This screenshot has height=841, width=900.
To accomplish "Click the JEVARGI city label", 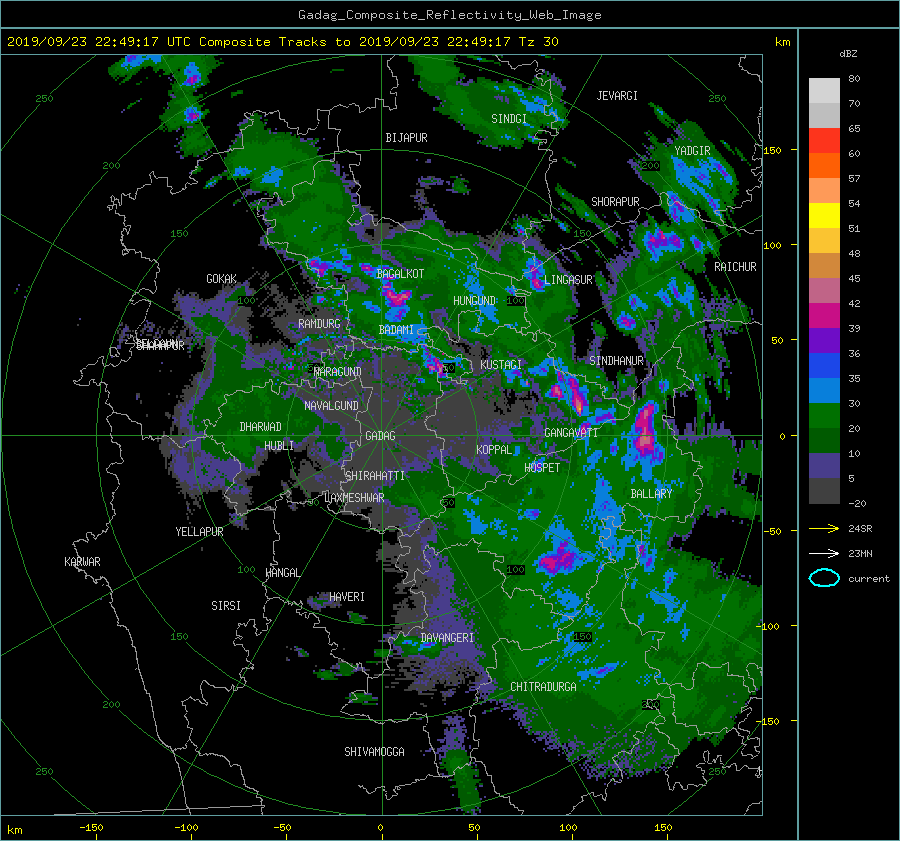I will [x=617, y=96].
